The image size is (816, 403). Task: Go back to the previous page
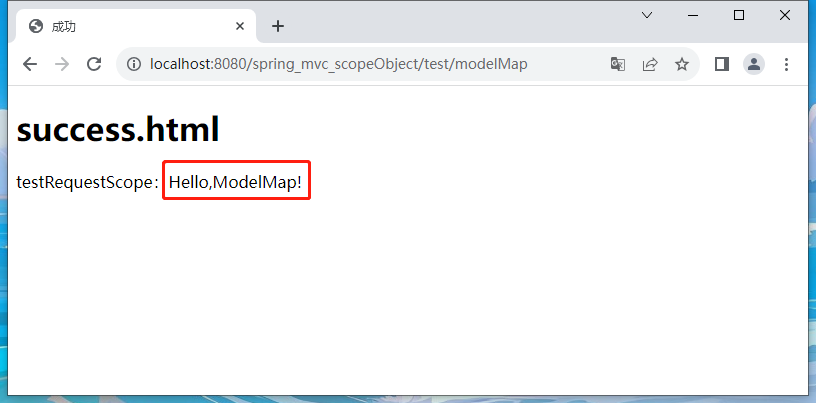pos(30,64)
